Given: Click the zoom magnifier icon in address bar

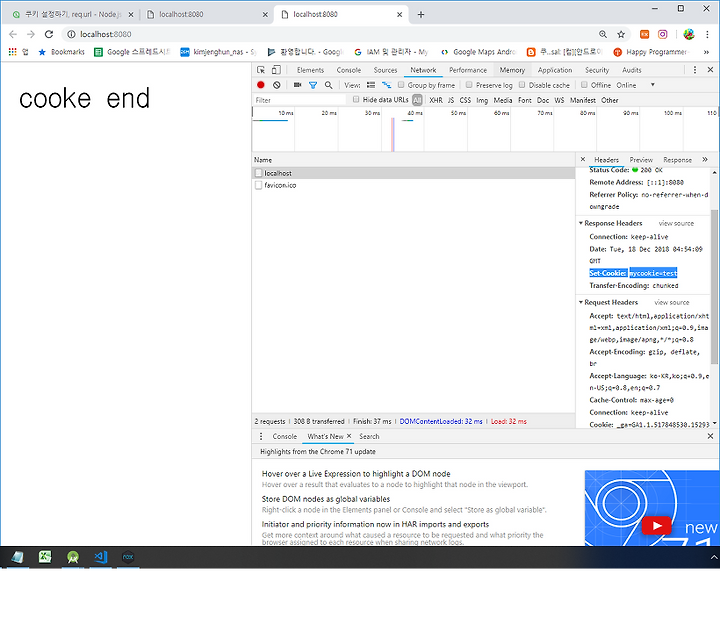Looking at the screenshot, I should [603, 34].
